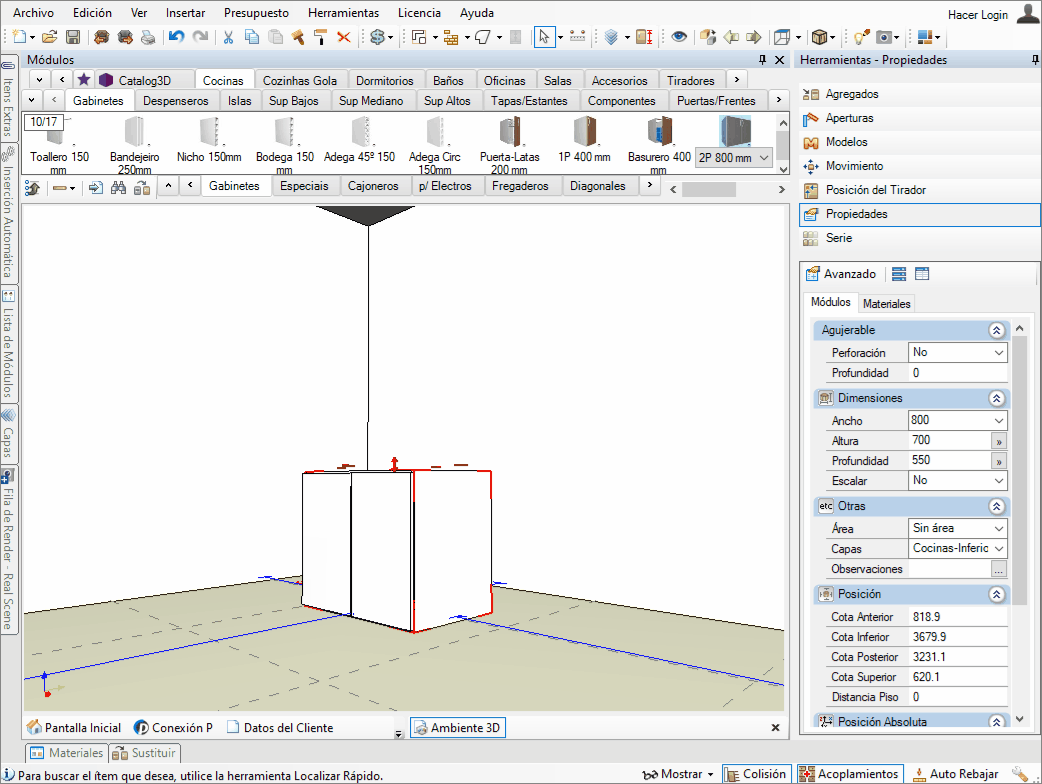Click the Altura value field
Image resolution: width=1042 pixels, height=784 pixels.
[948, 441]
